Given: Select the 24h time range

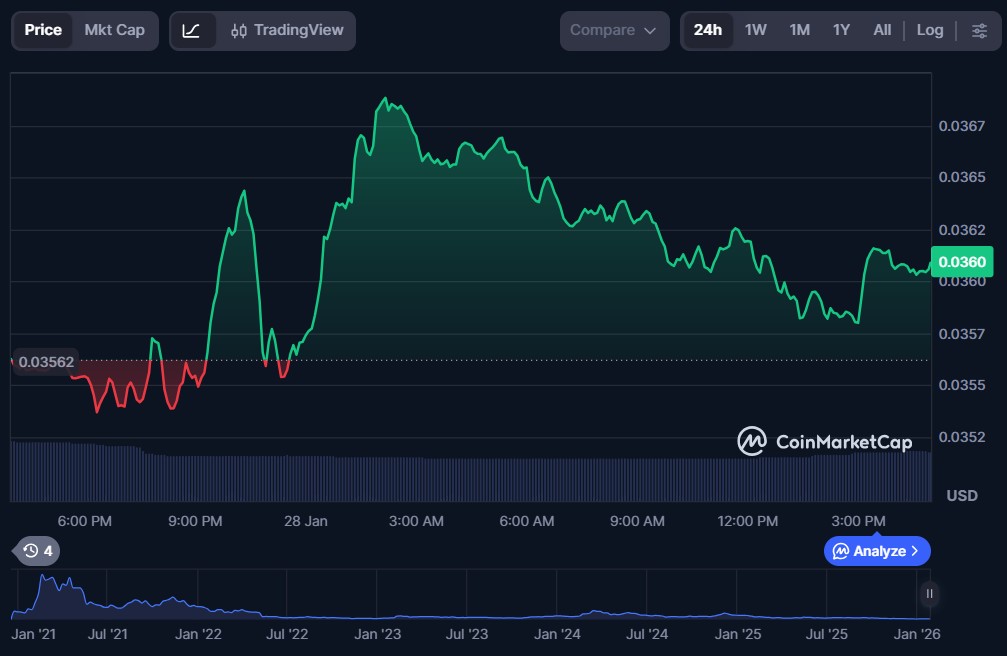Looking at the screenshot, I should pyautogui.click(x=708, y=30).
